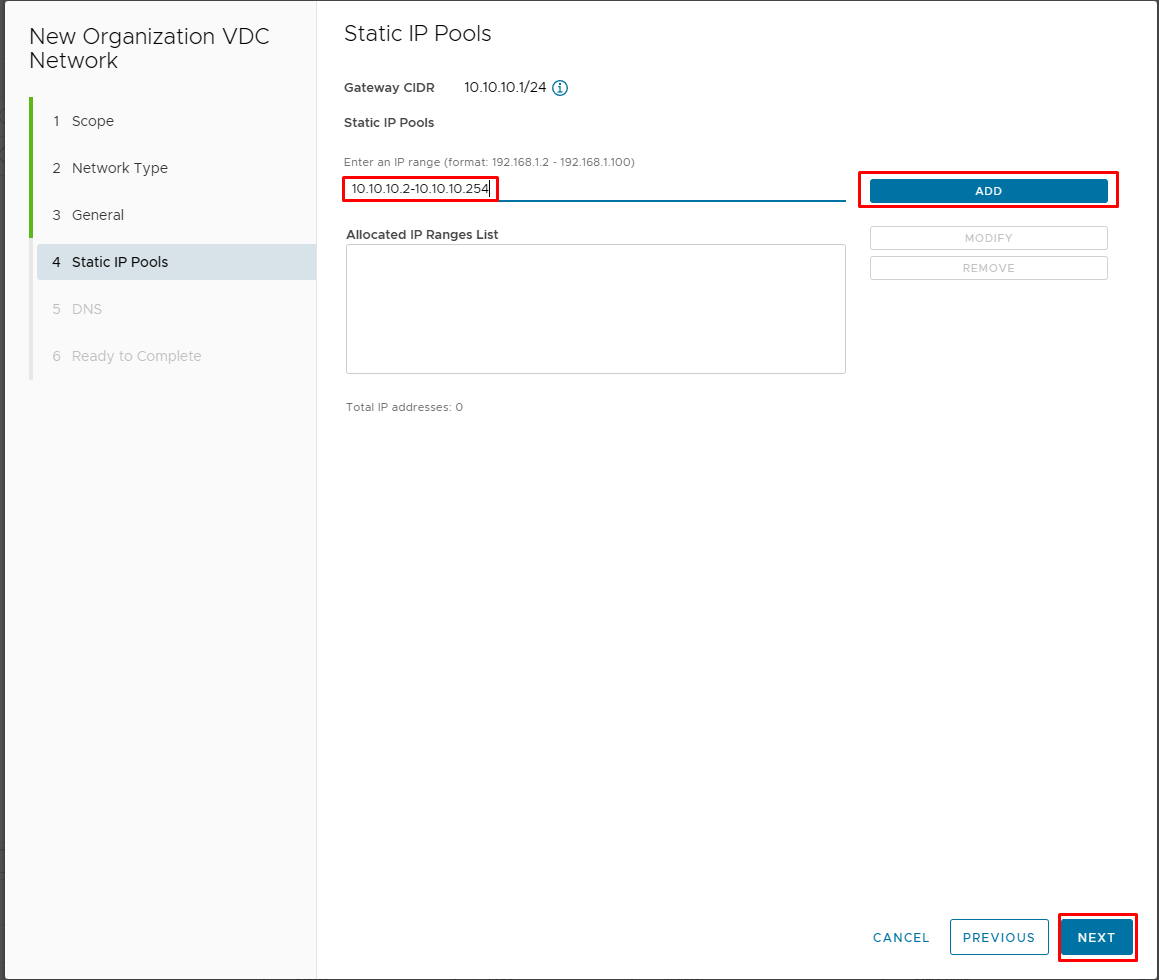
Task: Focus the IP range input field
Action: (594, 189)
